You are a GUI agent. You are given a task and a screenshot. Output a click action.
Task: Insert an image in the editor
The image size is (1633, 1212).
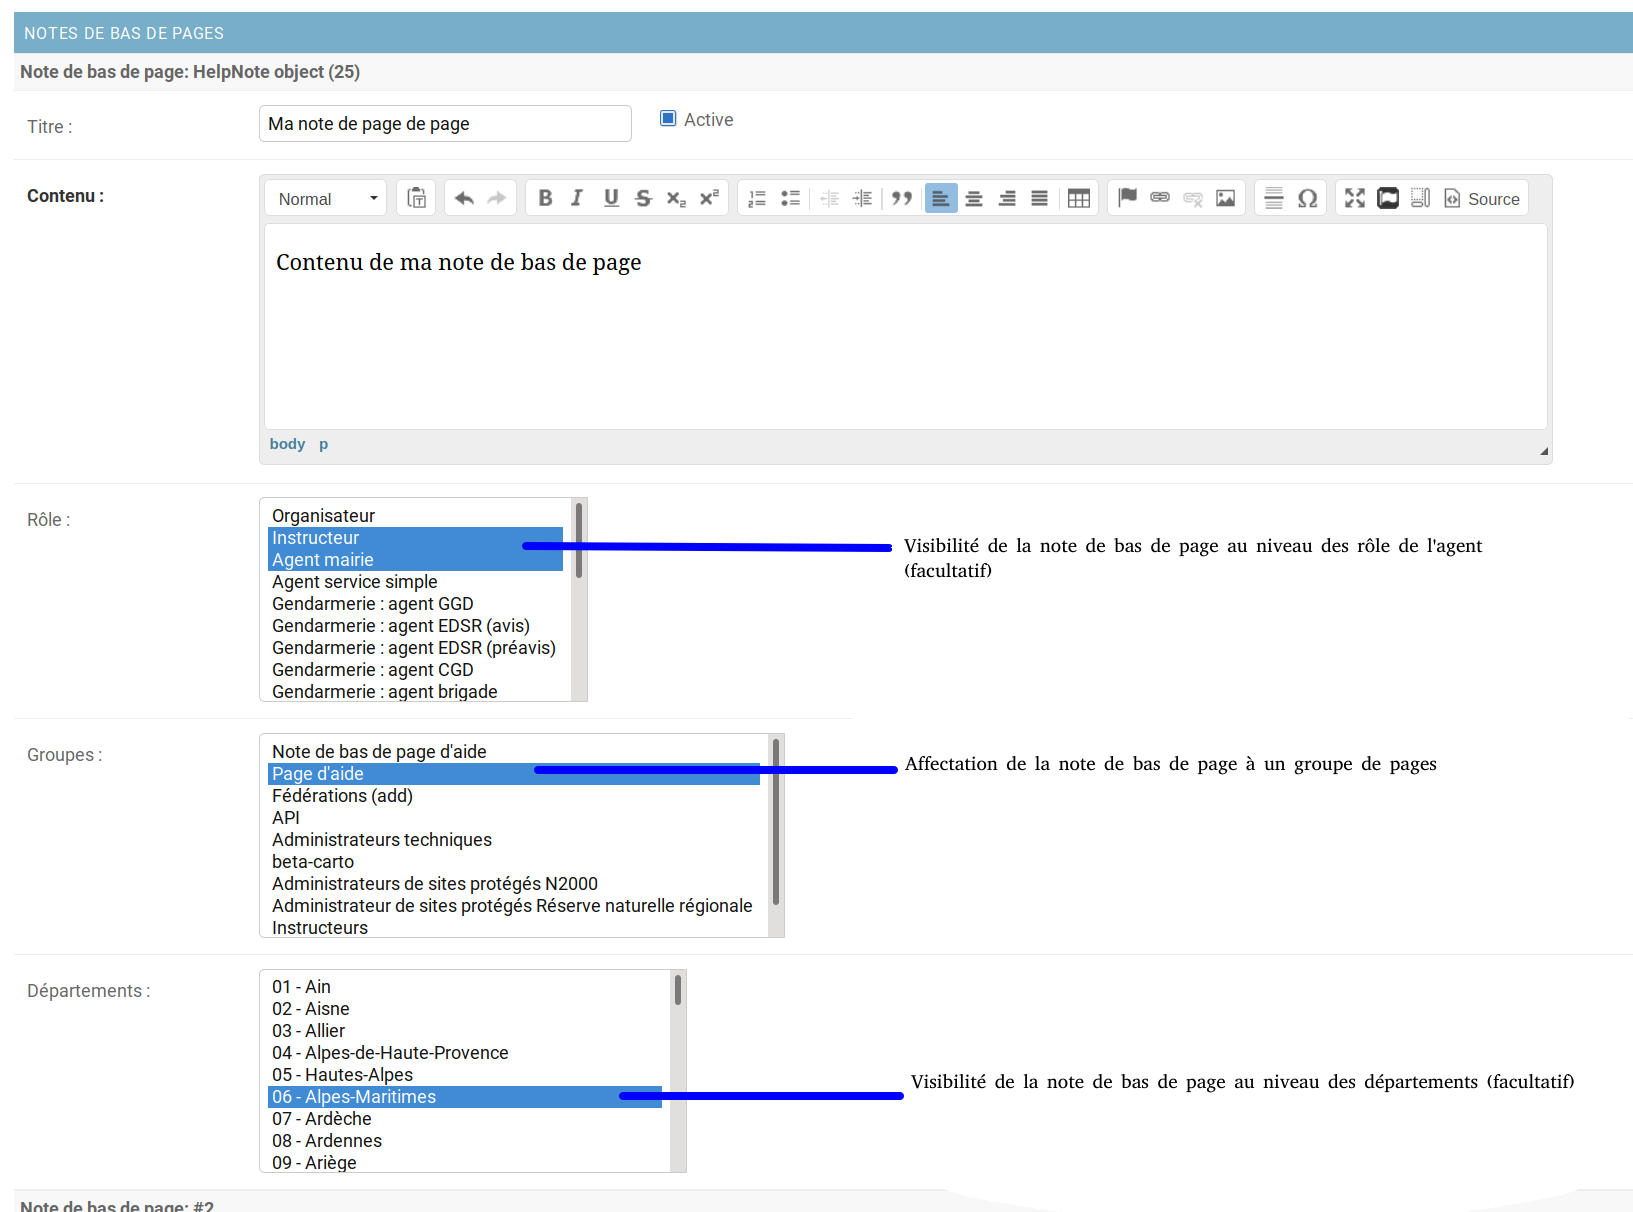coord(1225,197)
